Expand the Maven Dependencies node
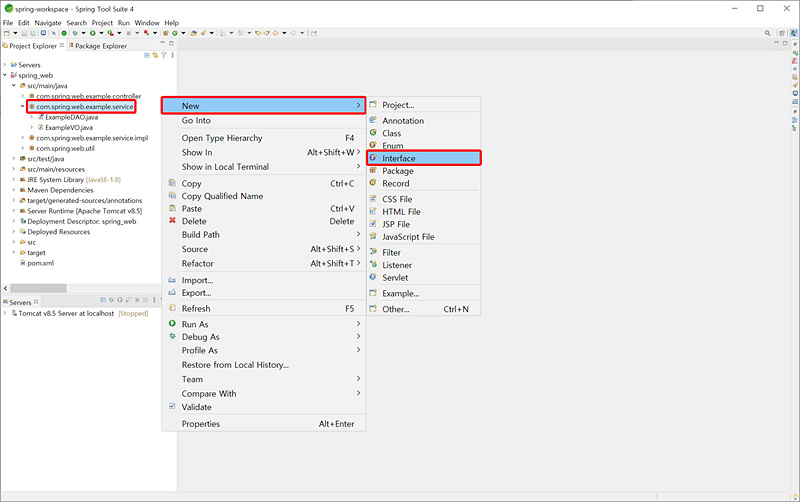800x502 pixels. coord(14,190)
